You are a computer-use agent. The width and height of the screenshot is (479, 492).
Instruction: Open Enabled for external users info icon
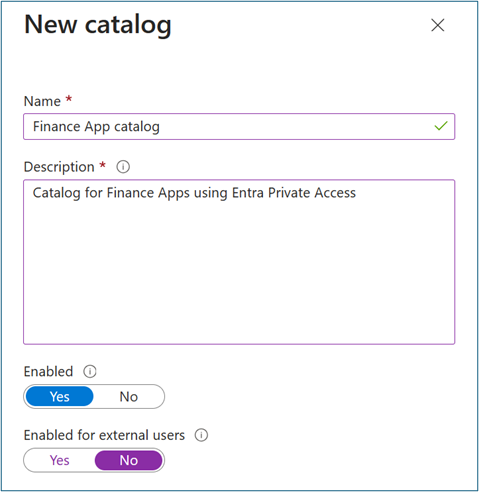[201, 435]
